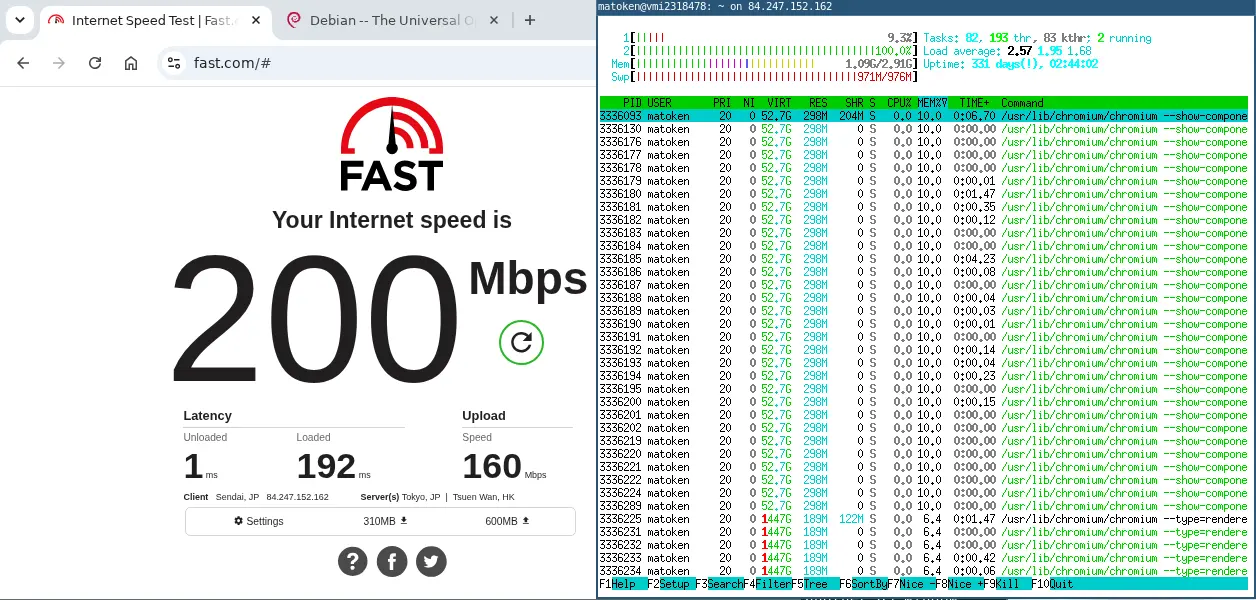Sort htop by RES column header
Viewport: 1256px width, 600px height.
pyautogui.click(x=818, y=103)
